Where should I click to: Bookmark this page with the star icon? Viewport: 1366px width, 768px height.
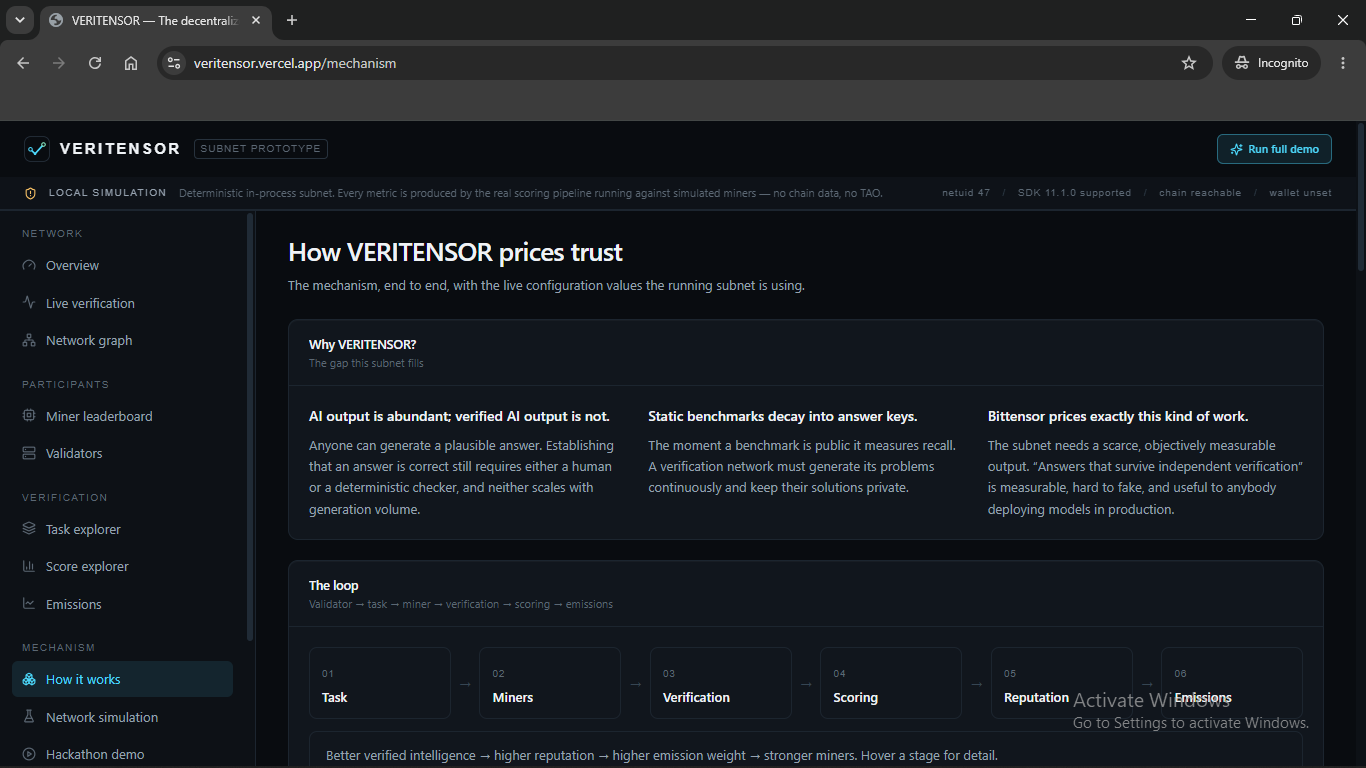pos(1189,63)
